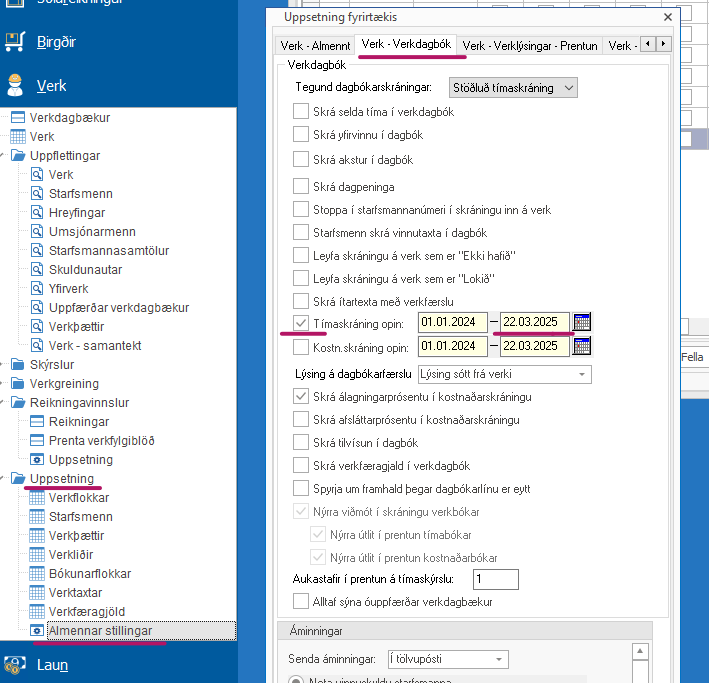Click the Verk person icon in sidebar
This screenshot has height=683, width=709.
(15, 86)
